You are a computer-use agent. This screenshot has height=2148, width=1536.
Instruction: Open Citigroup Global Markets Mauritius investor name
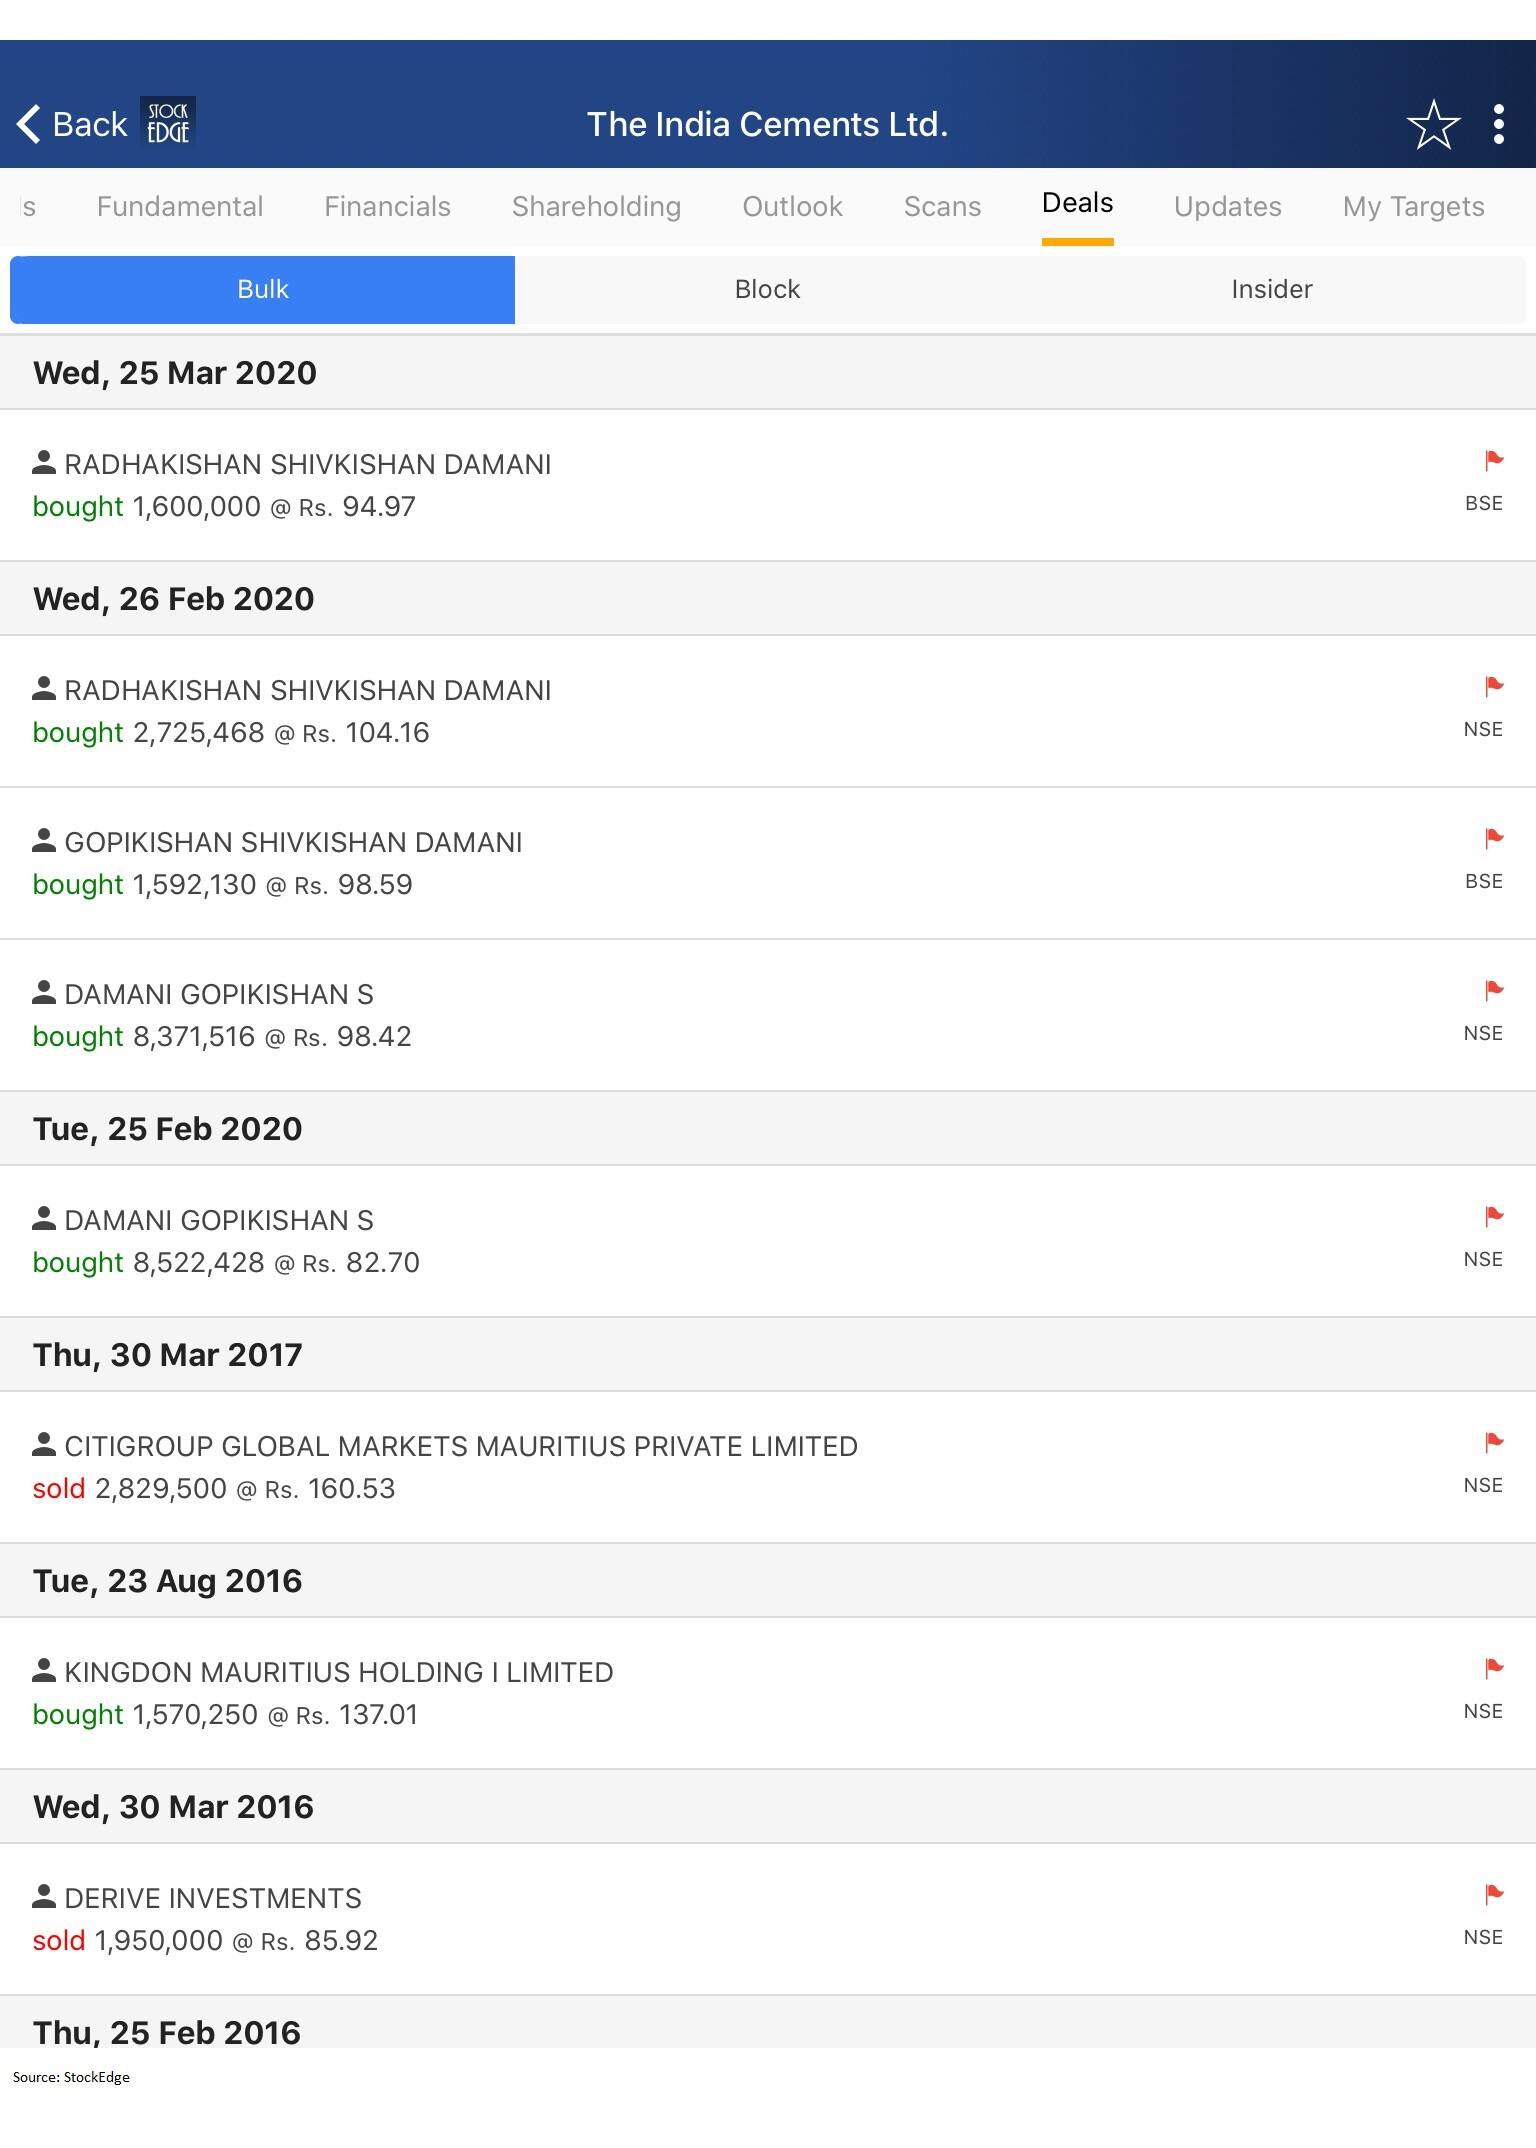(x=461, y=1447)
